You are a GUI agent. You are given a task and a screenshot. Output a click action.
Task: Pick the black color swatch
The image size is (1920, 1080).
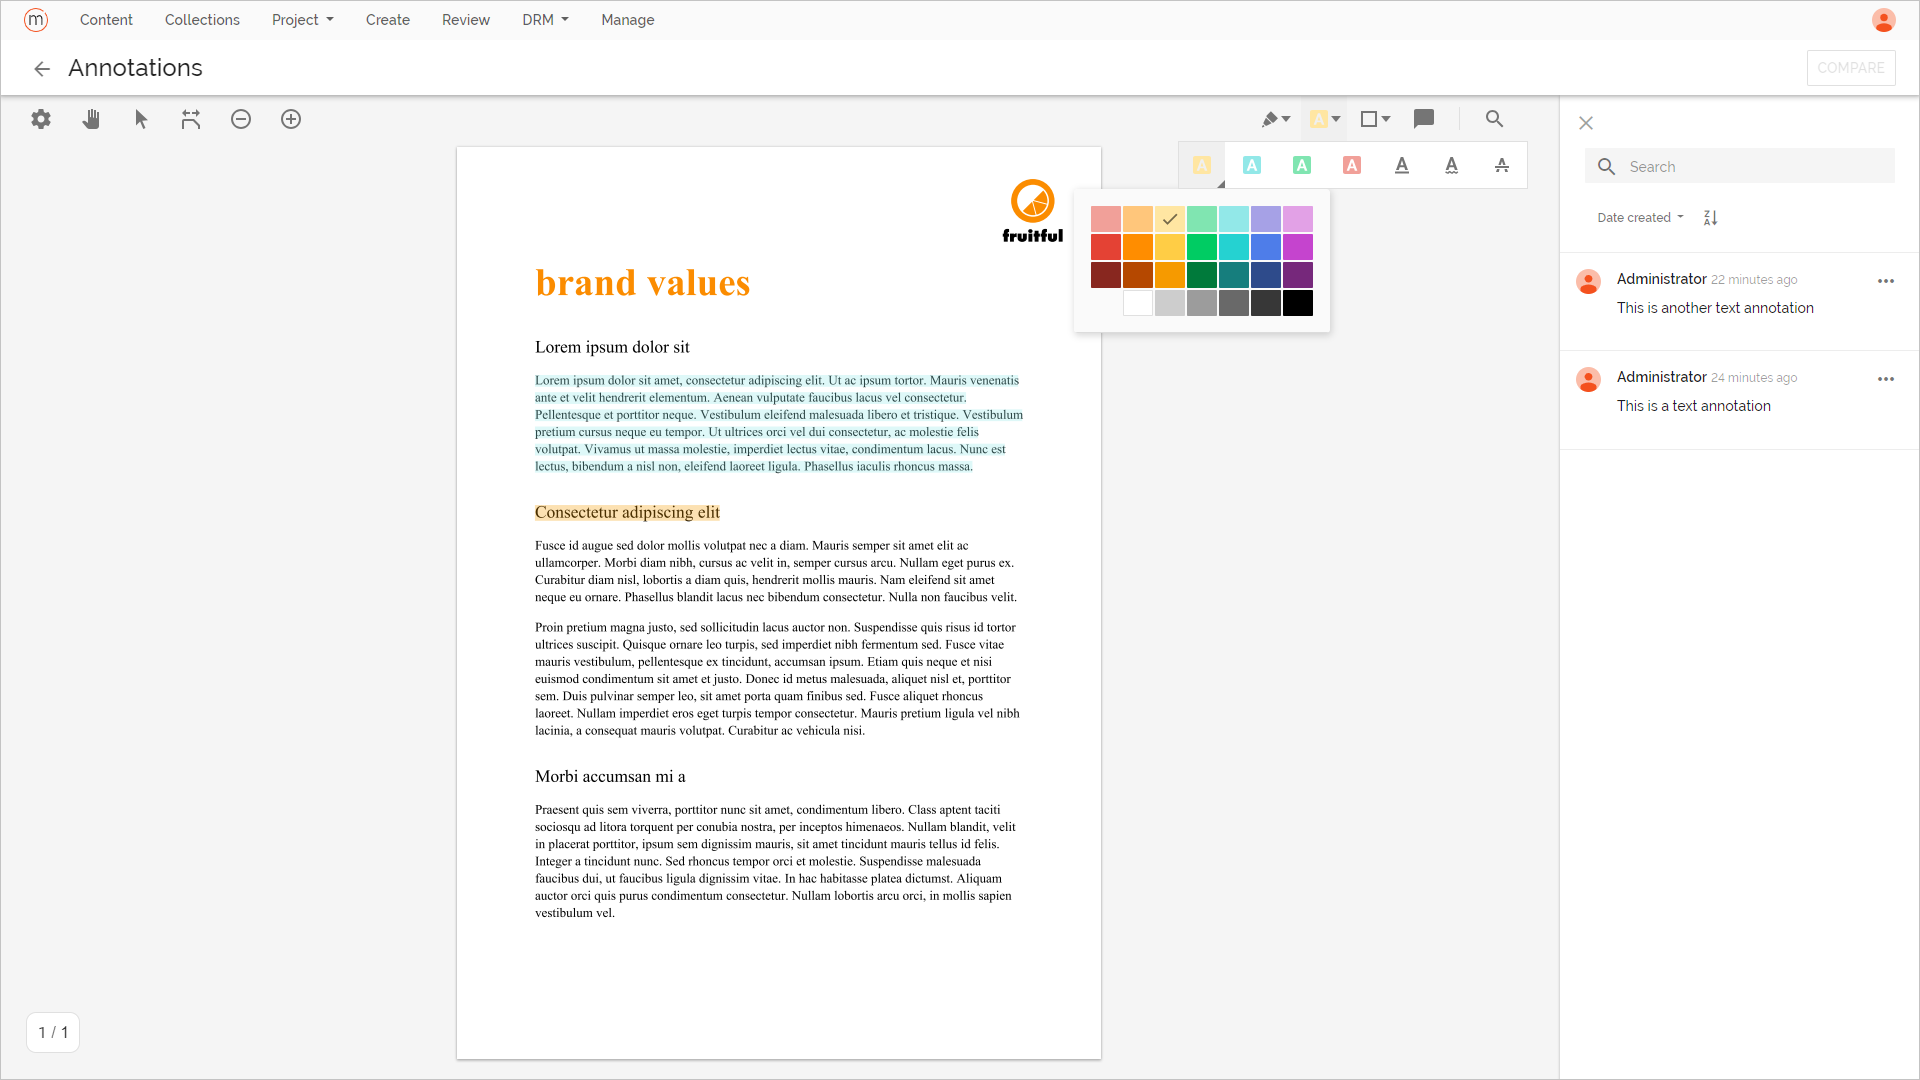coord(1298,303)
